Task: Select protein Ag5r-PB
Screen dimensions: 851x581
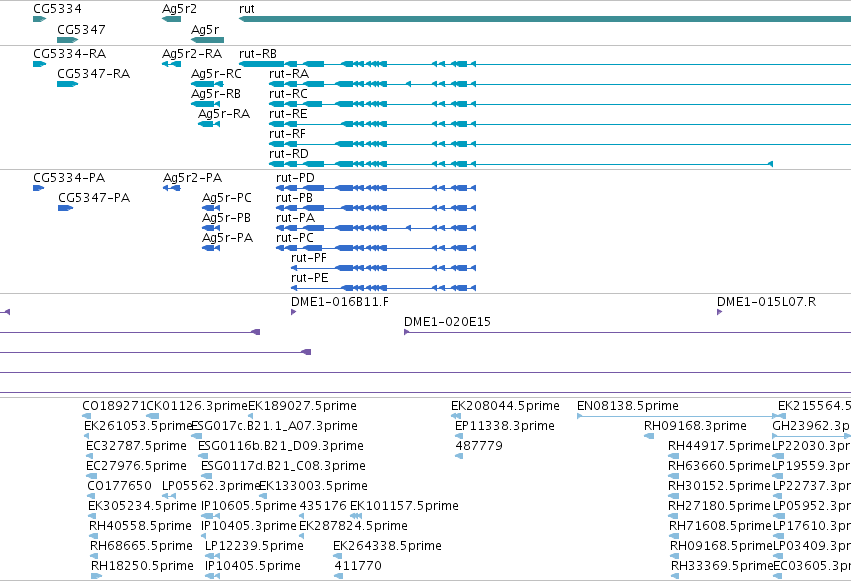Action: click(x=226, y=218)
